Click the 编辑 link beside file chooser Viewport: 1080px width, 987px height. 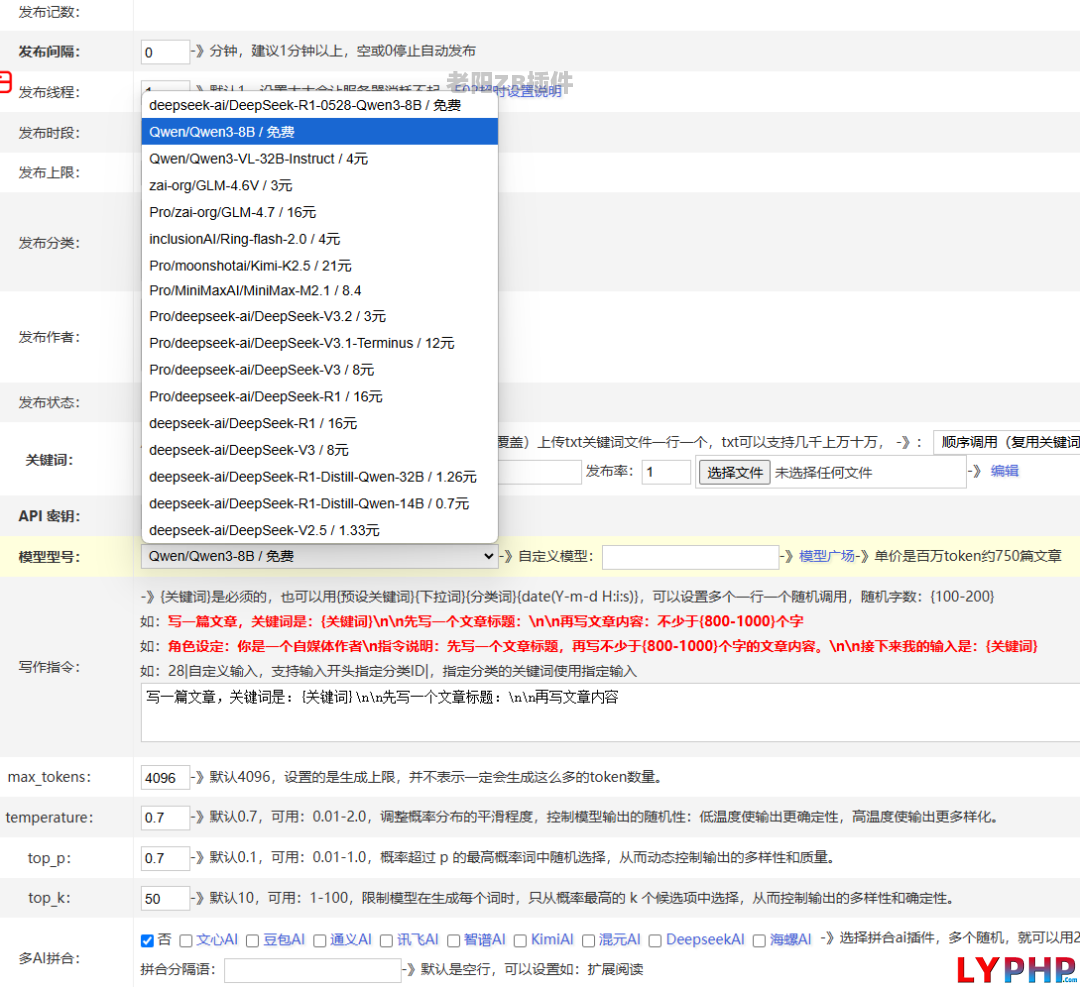1004,471
